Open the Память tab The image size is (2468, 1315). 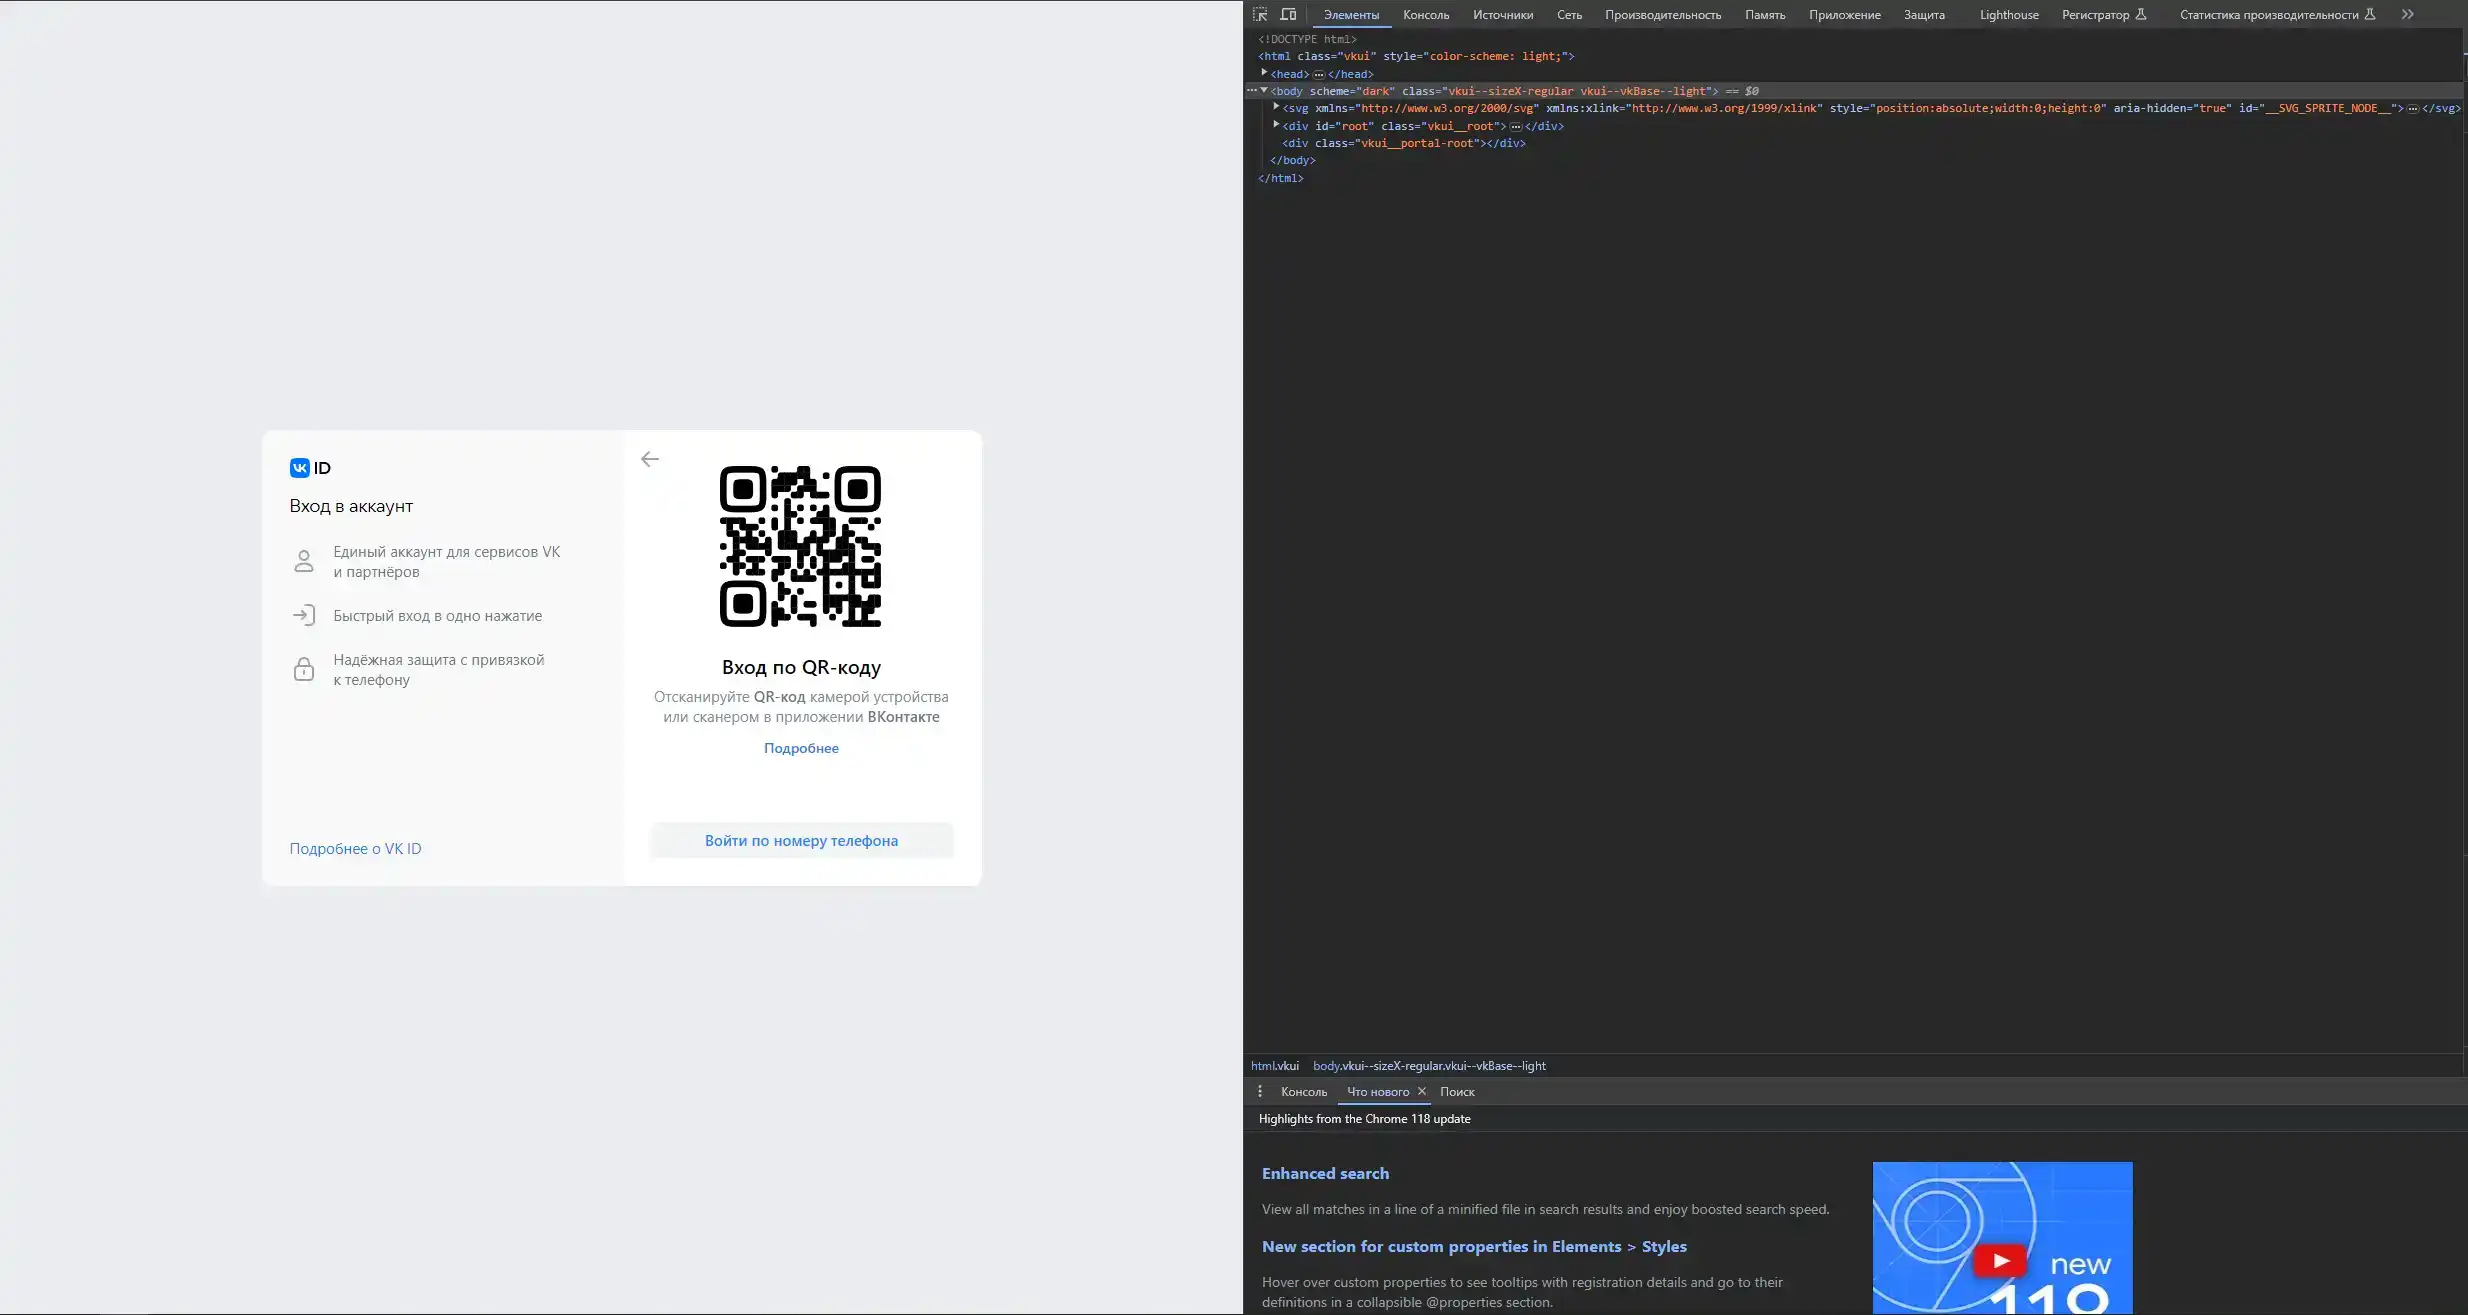pos(1765,15)
